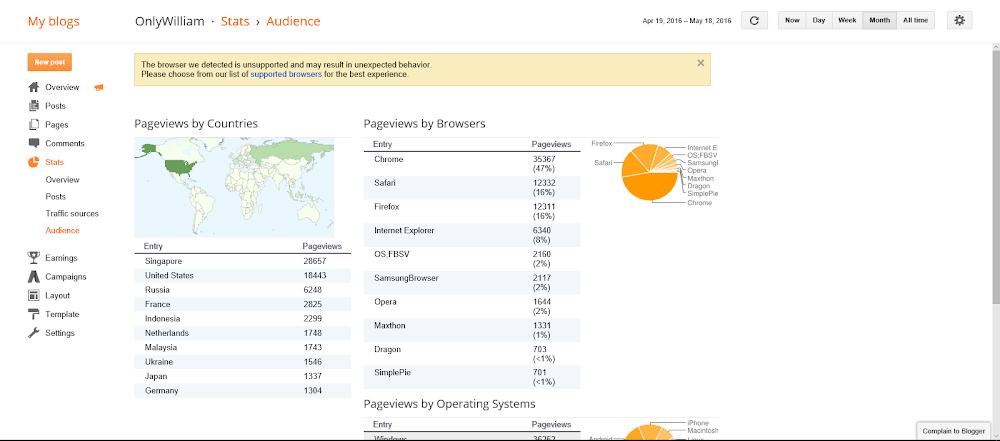Click the Layout grid icon
Viewport: 1000px width, 441px height.
[34, 295]
